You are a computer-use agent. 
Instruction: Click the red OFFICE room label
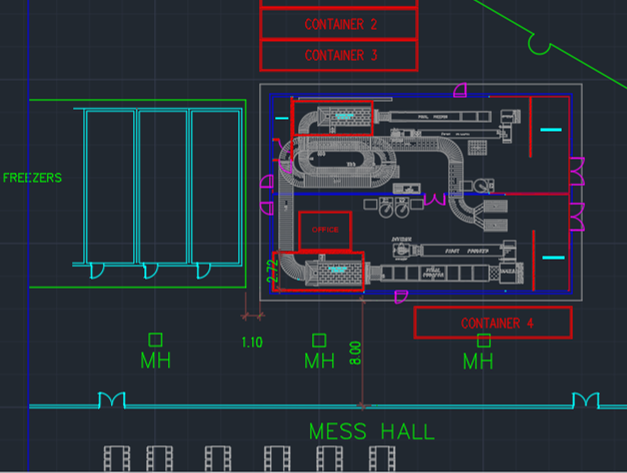(x=325, y=230)
